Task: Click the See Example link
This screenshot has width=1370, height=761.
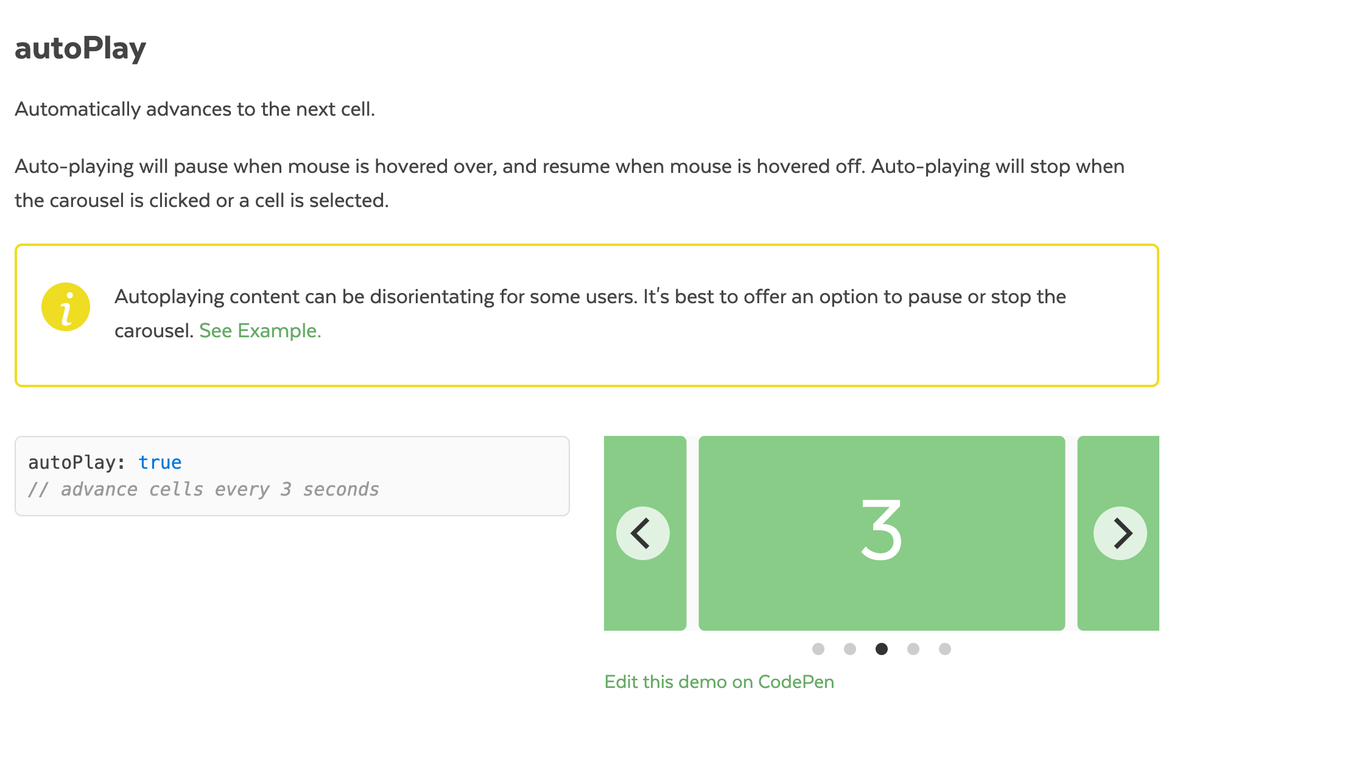Action: (259, 330)
